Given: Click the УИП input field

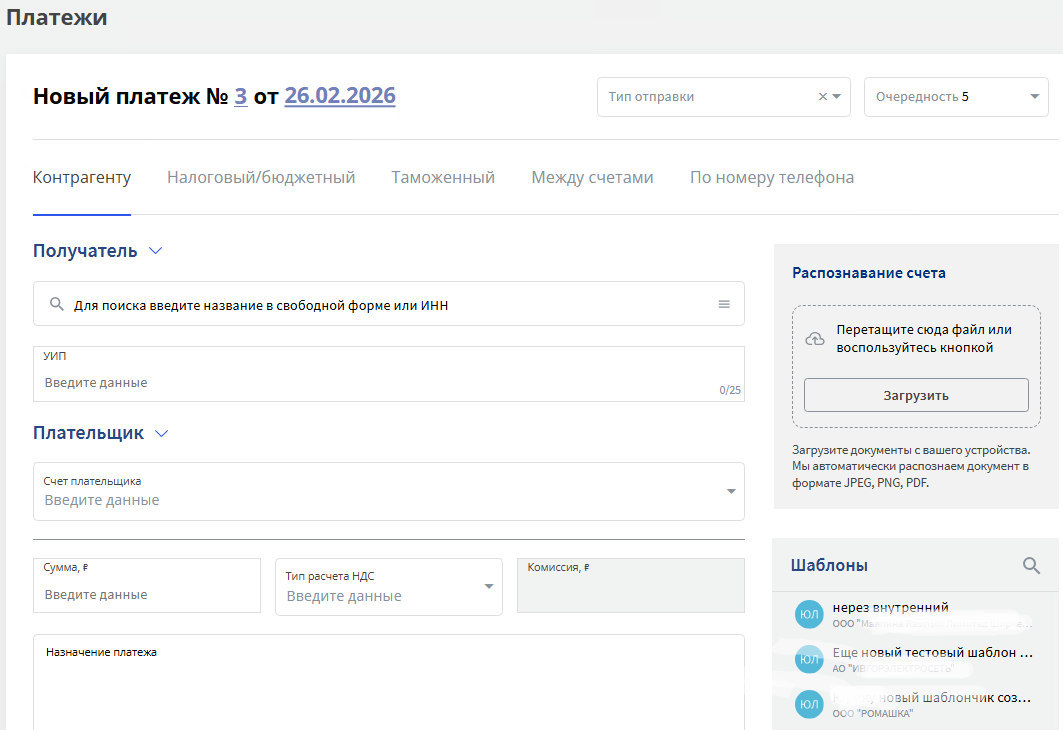Looking at the screenshot, I should pos(388,374).
